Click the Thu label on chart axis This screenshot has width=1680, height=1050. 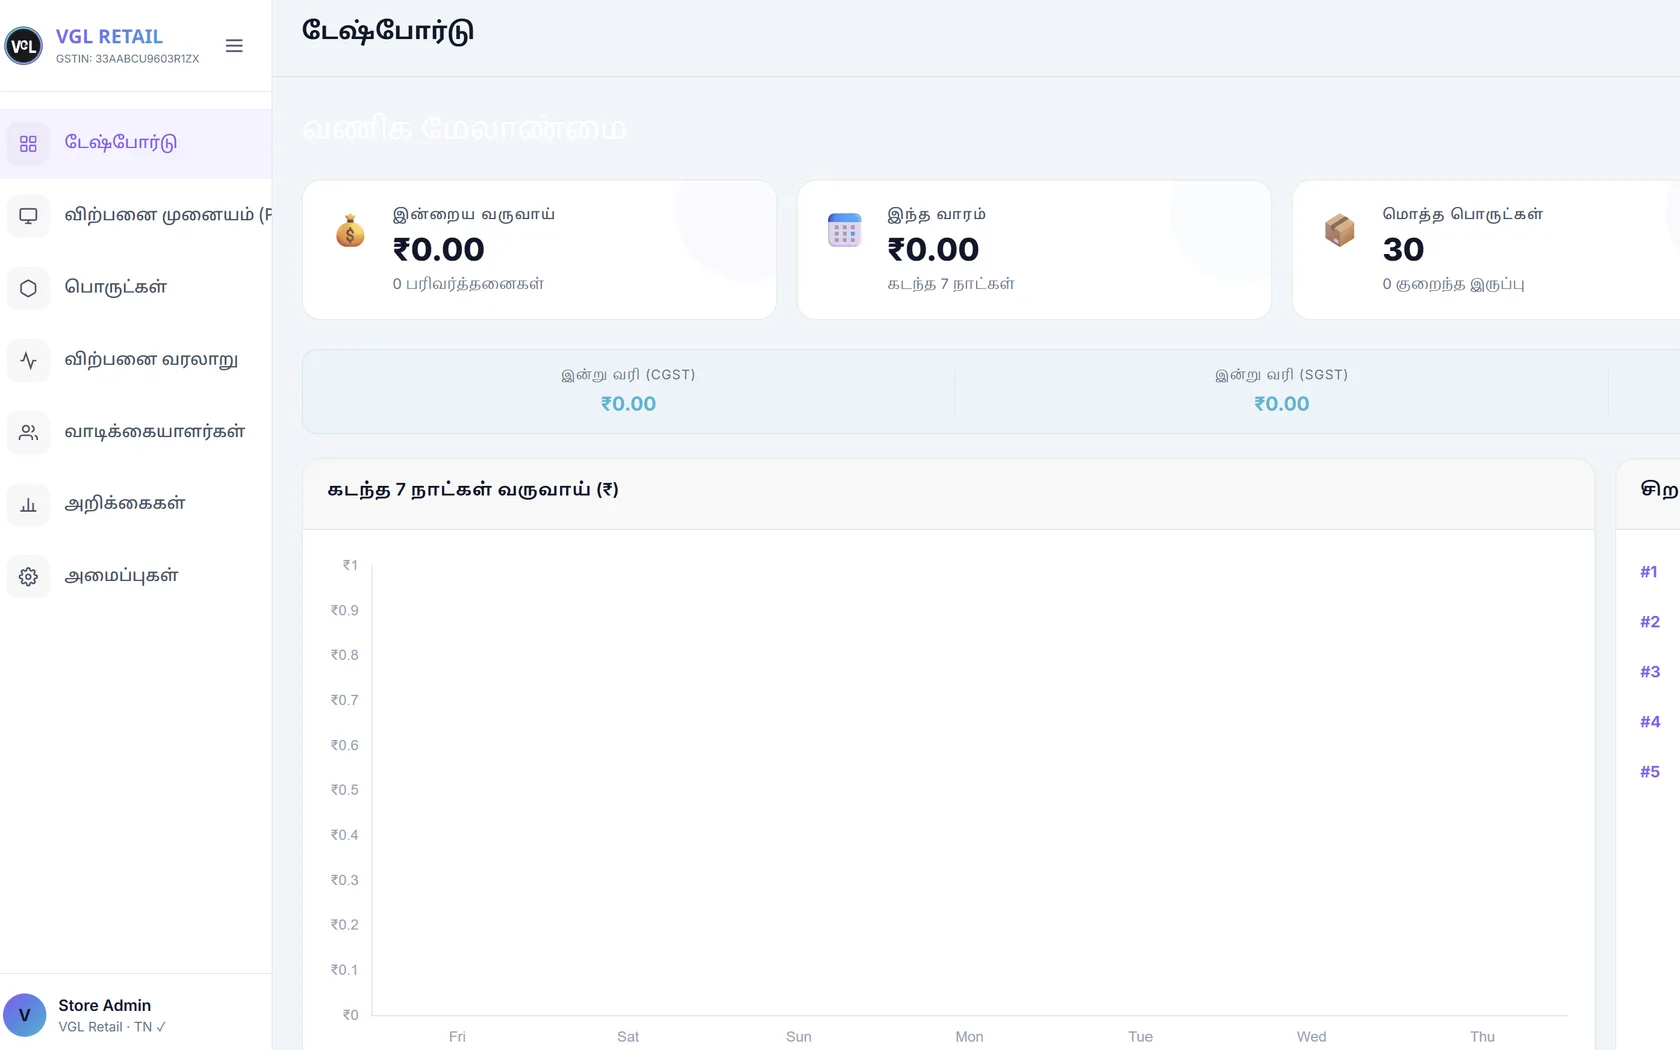tap(1482, 1037)
